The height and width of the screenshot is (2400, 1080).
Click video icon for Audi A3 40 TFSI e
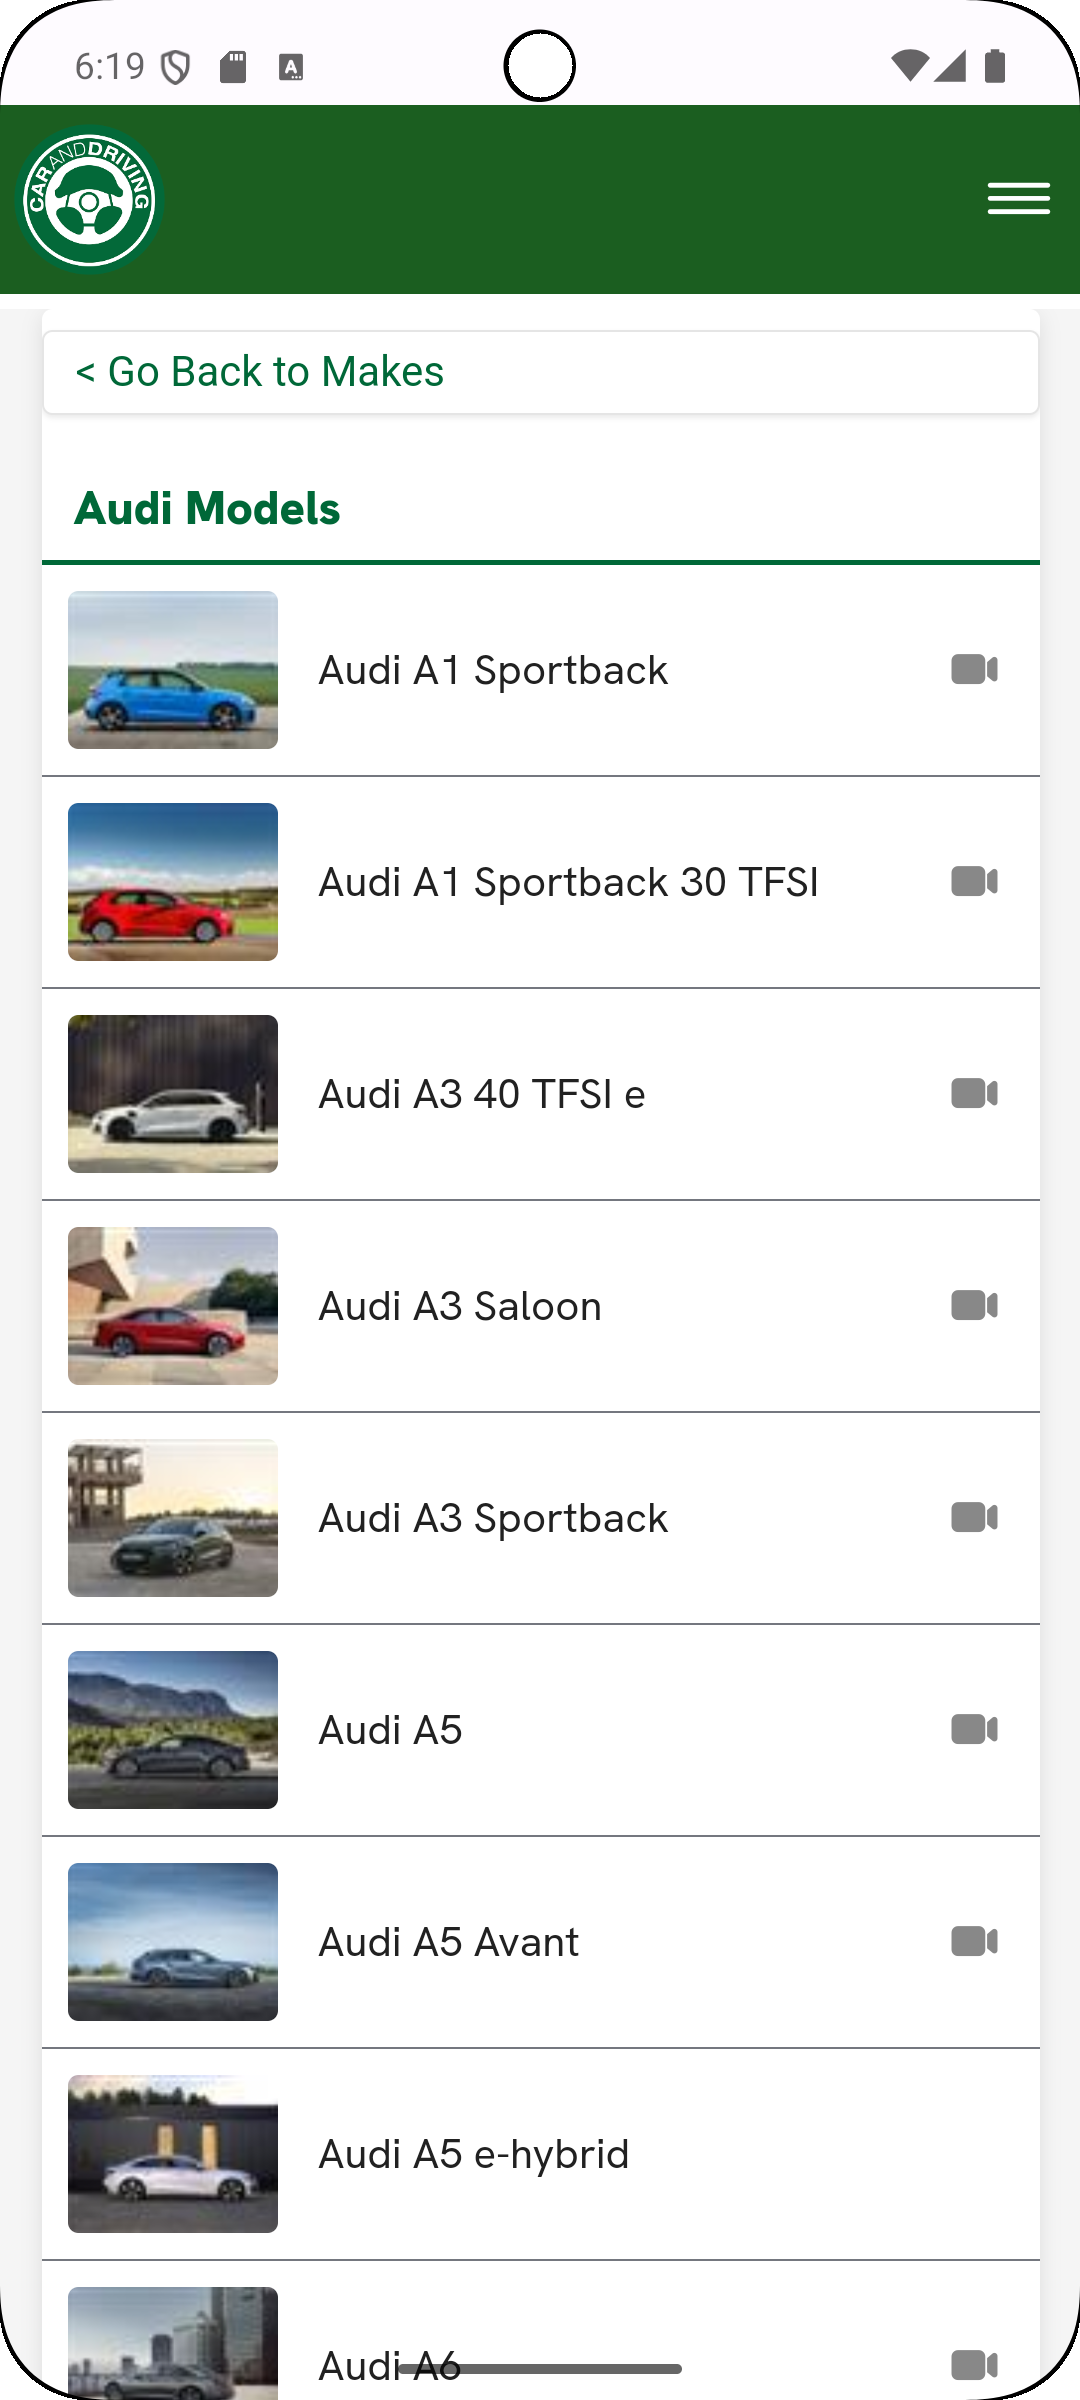point(974,1093)
